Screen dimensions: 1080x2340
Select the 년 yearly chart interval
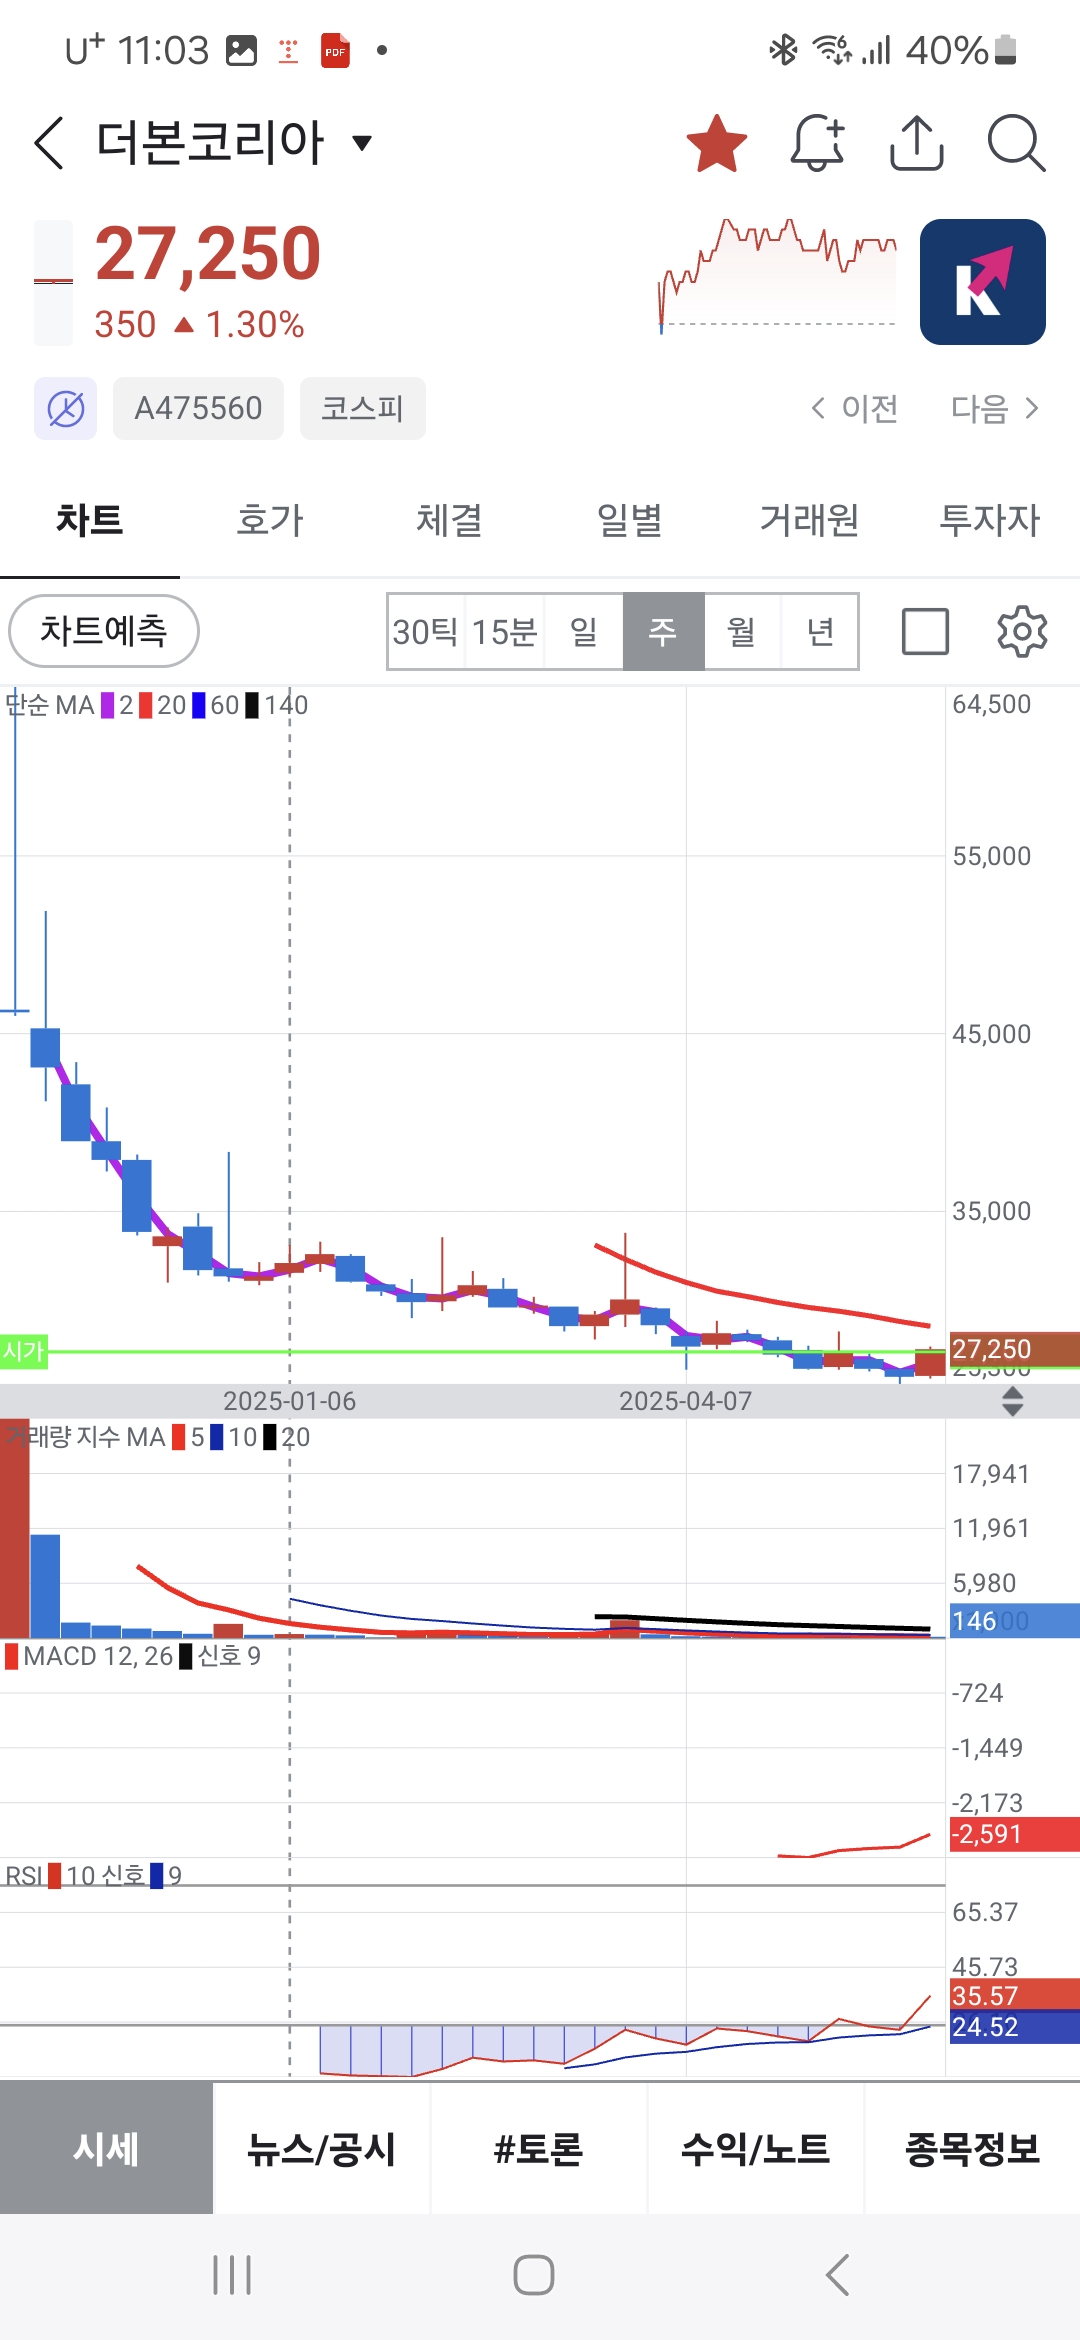click(x=820, y=632)
